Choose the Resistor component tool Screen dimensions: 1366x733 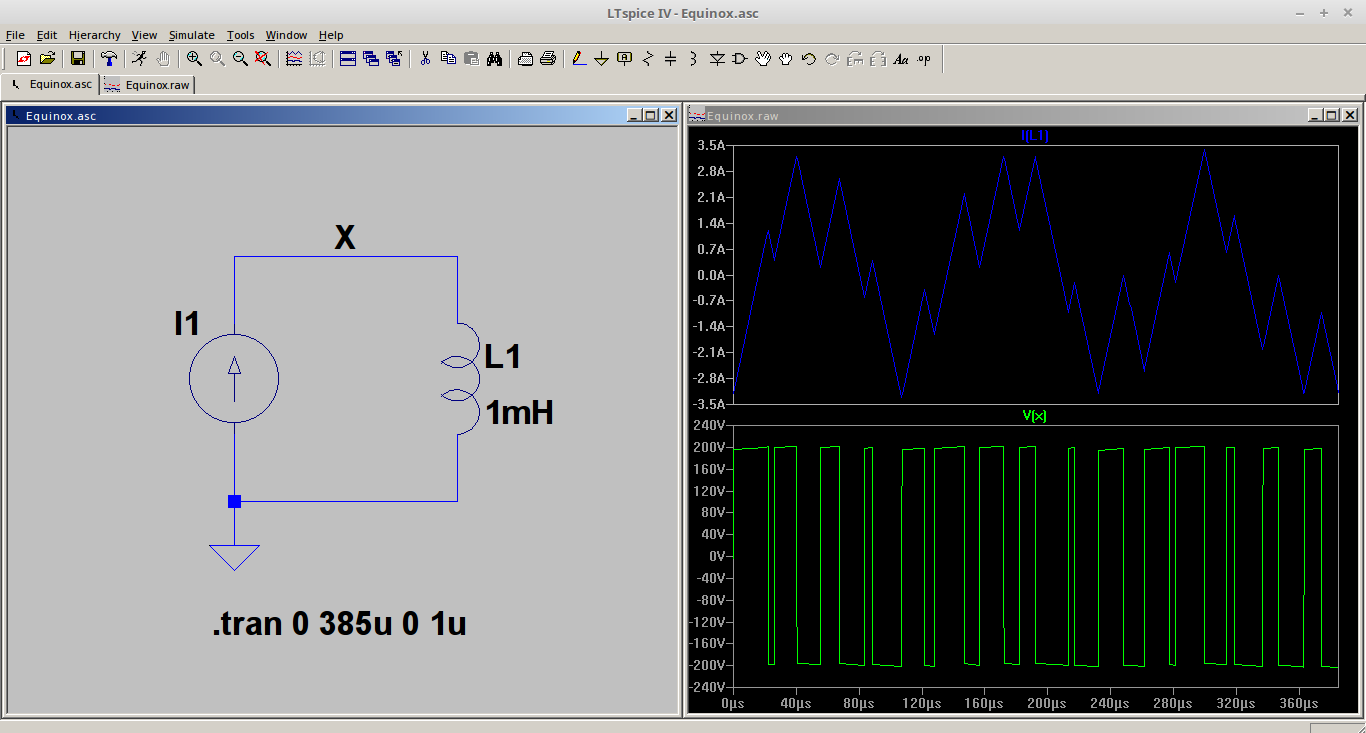[x=647, y=59]
